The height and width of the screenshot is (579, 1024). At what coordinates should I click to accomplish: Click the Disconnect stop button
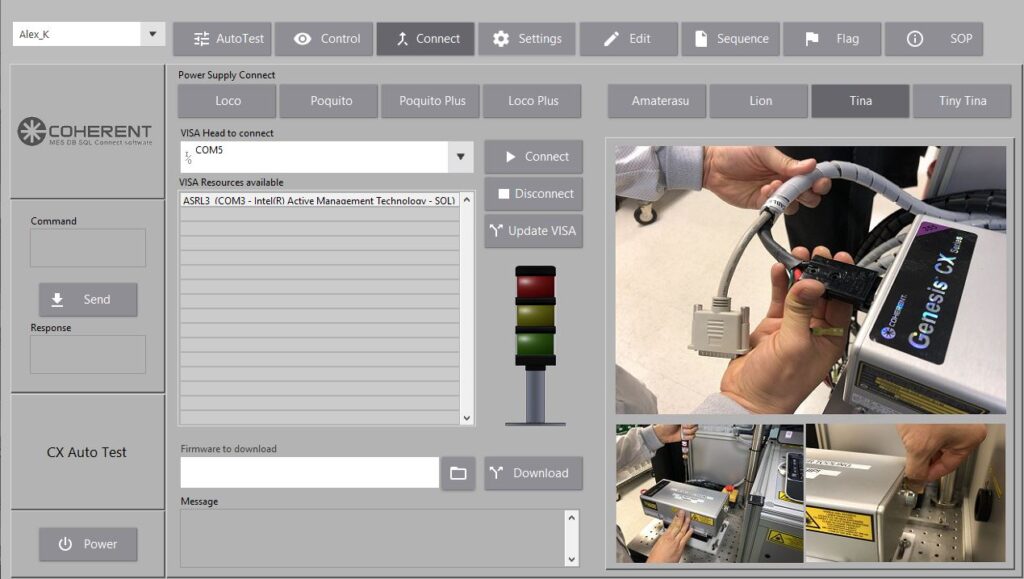pyautogui.click(x=534, y=194)
